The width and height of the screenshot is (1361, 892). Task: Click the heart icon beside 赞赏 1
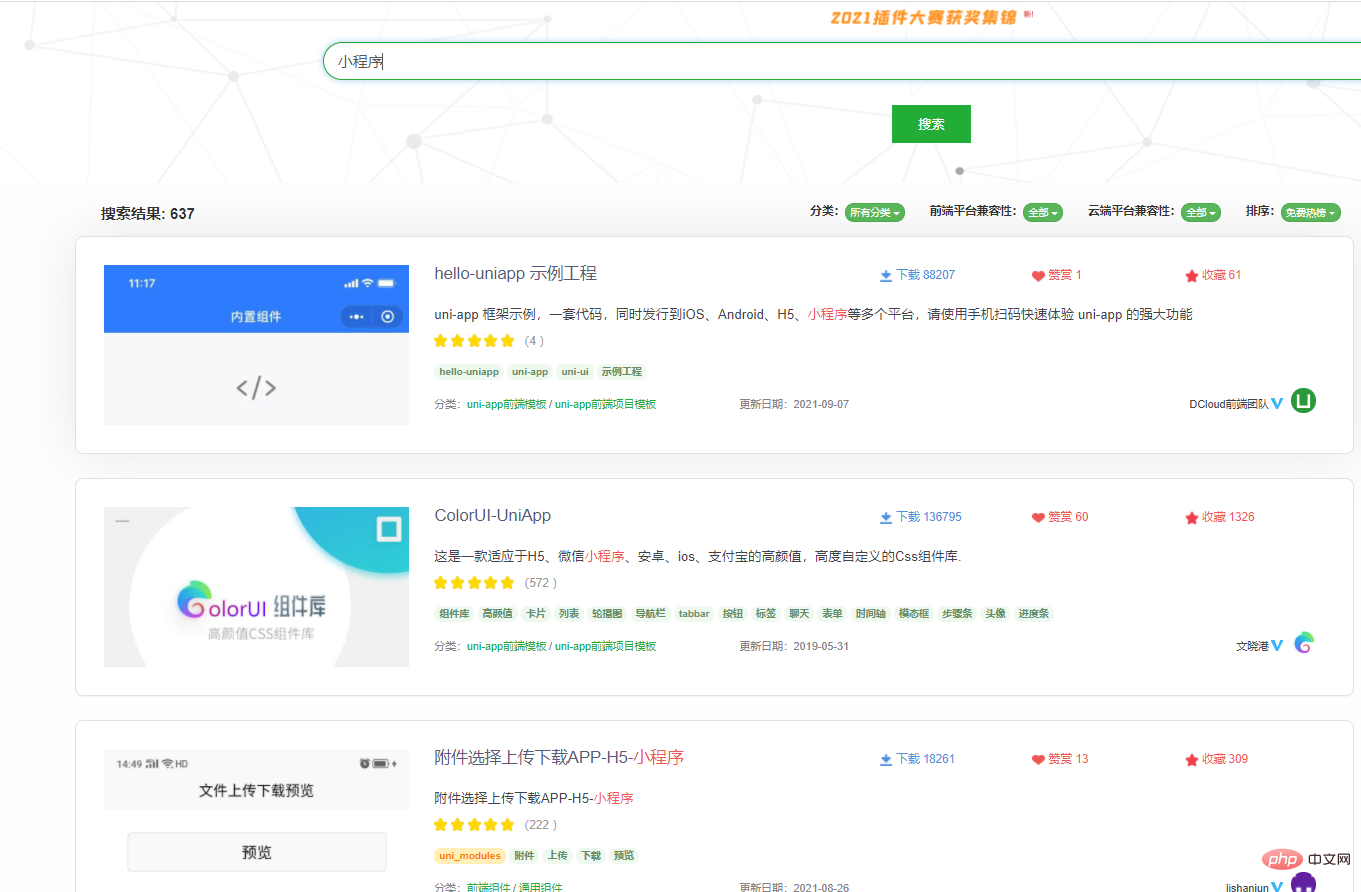click(x=1038, y=276)
